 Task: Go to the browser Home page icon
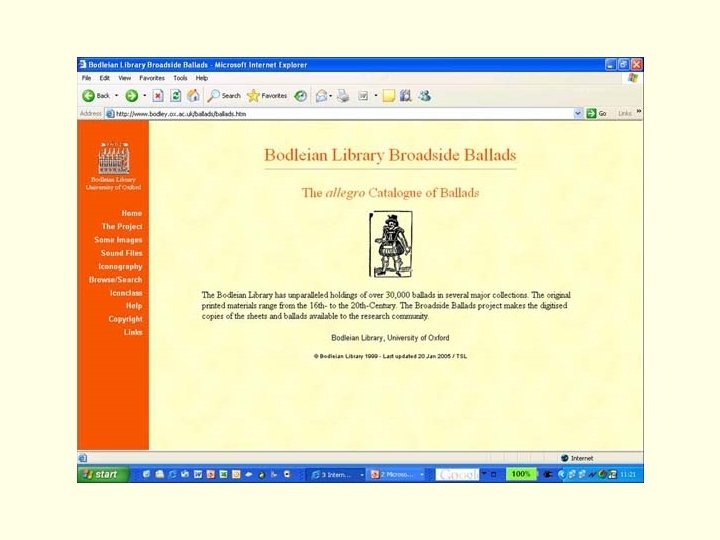click(x=193, y=96)
